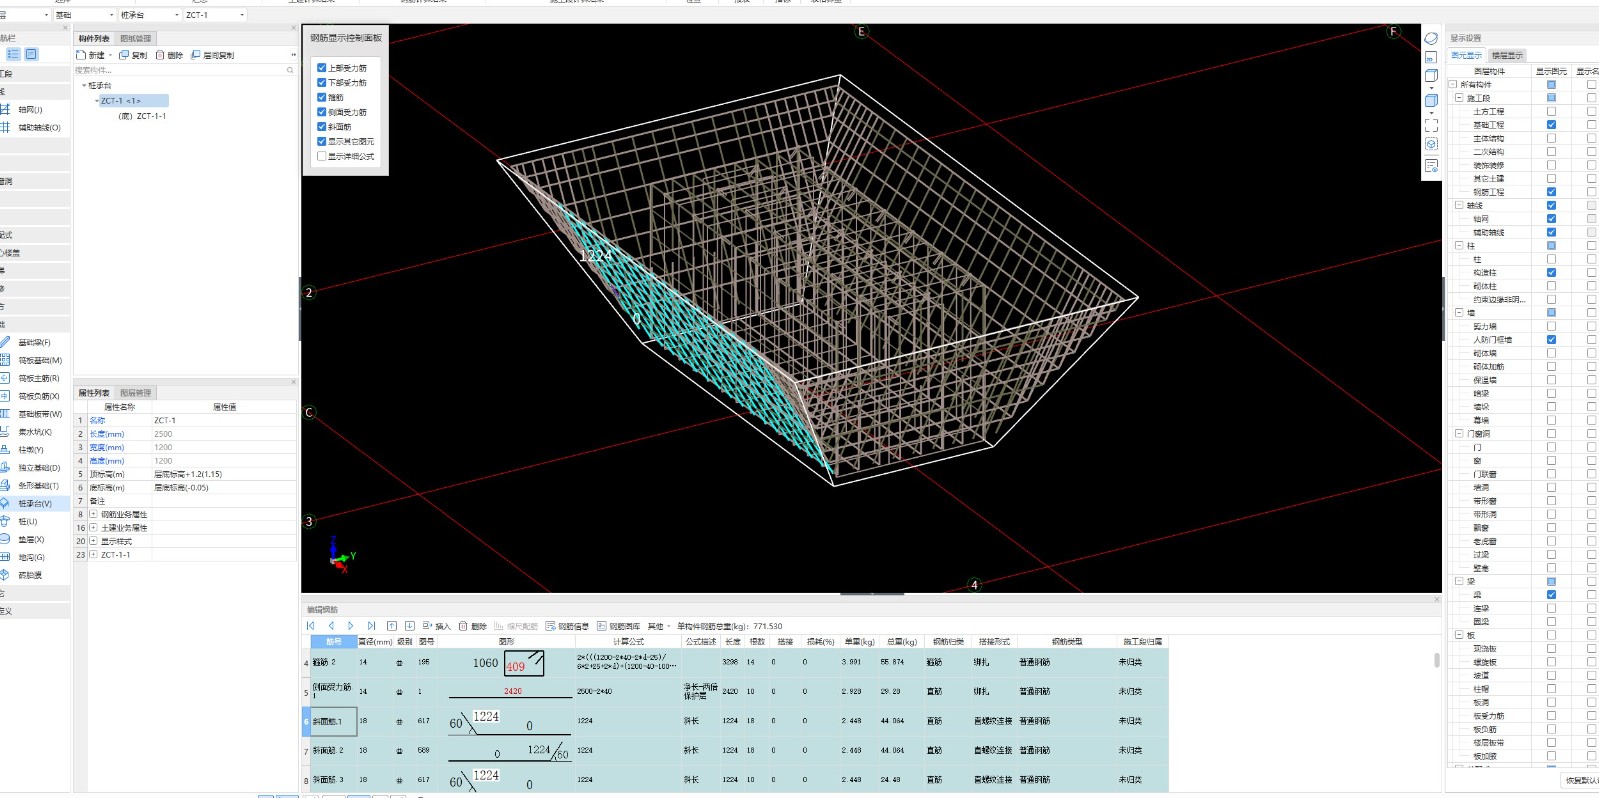Choose the 基础板带(W) foundation strip item
The height and width of the screenshot is (798, 1599).
[39, 414]
